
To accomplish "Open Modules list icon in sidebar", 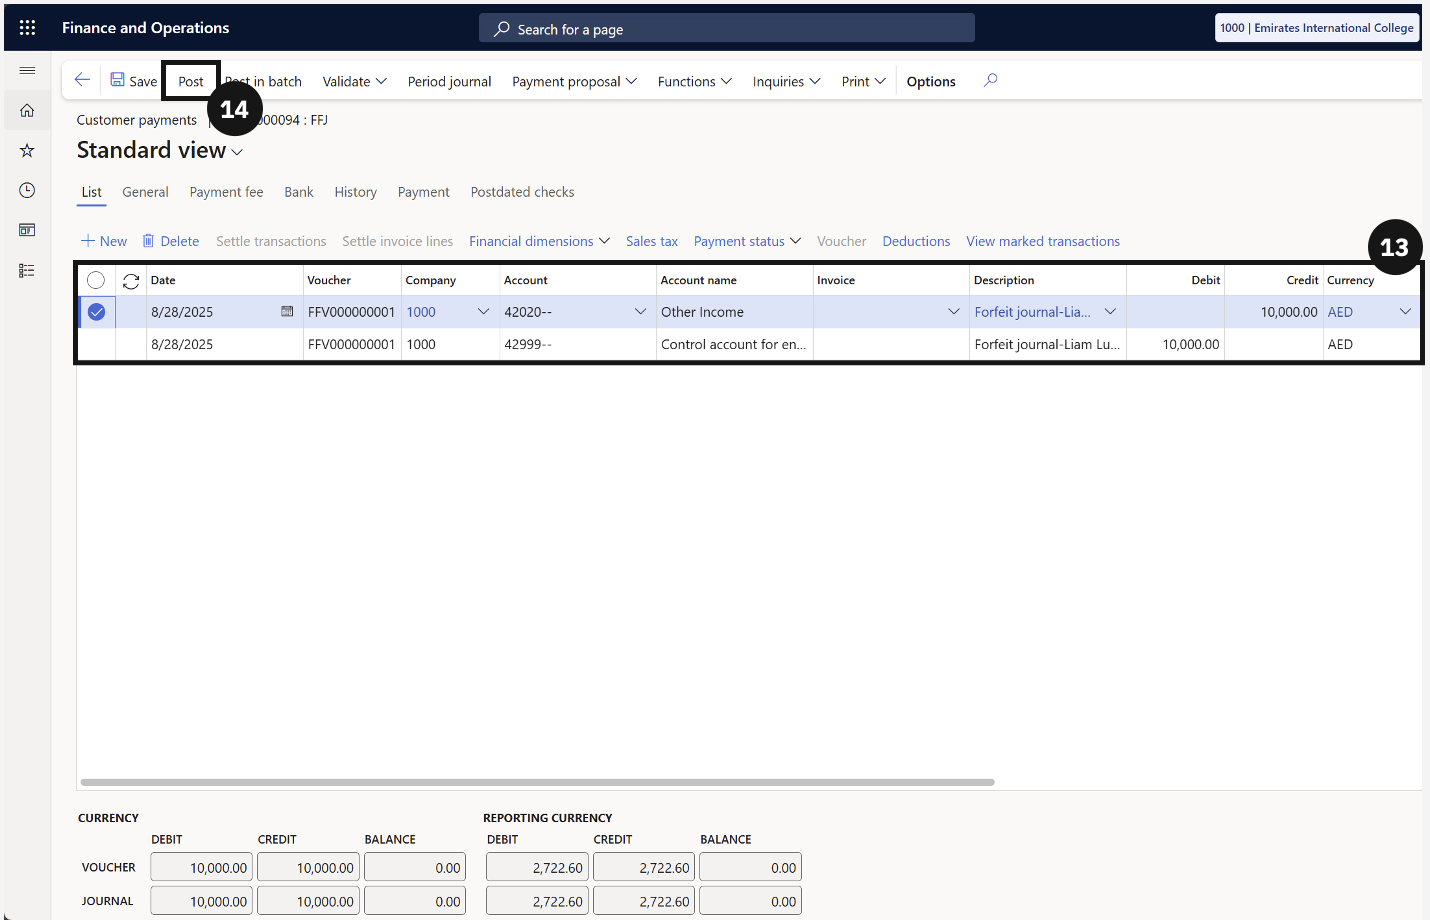I will click(27, 270).
